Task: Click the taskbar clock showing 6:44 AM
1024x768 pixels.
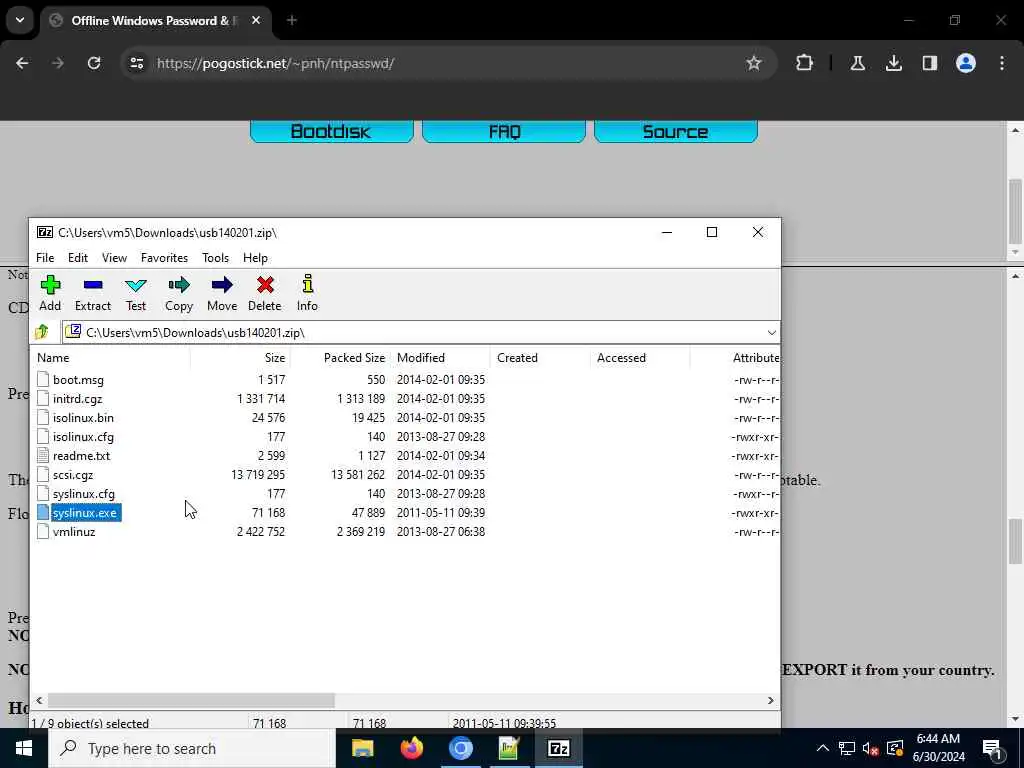Action: click(938, 748)
